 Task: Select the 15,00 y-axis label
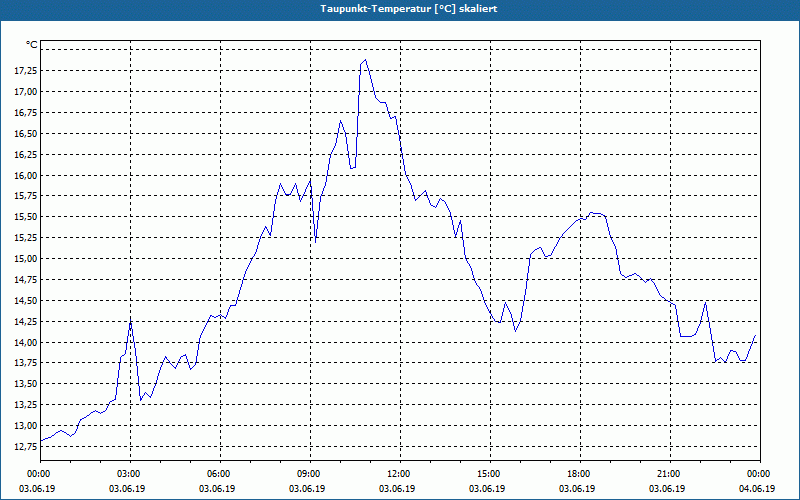pyautogui.click(x=26, y=259)
